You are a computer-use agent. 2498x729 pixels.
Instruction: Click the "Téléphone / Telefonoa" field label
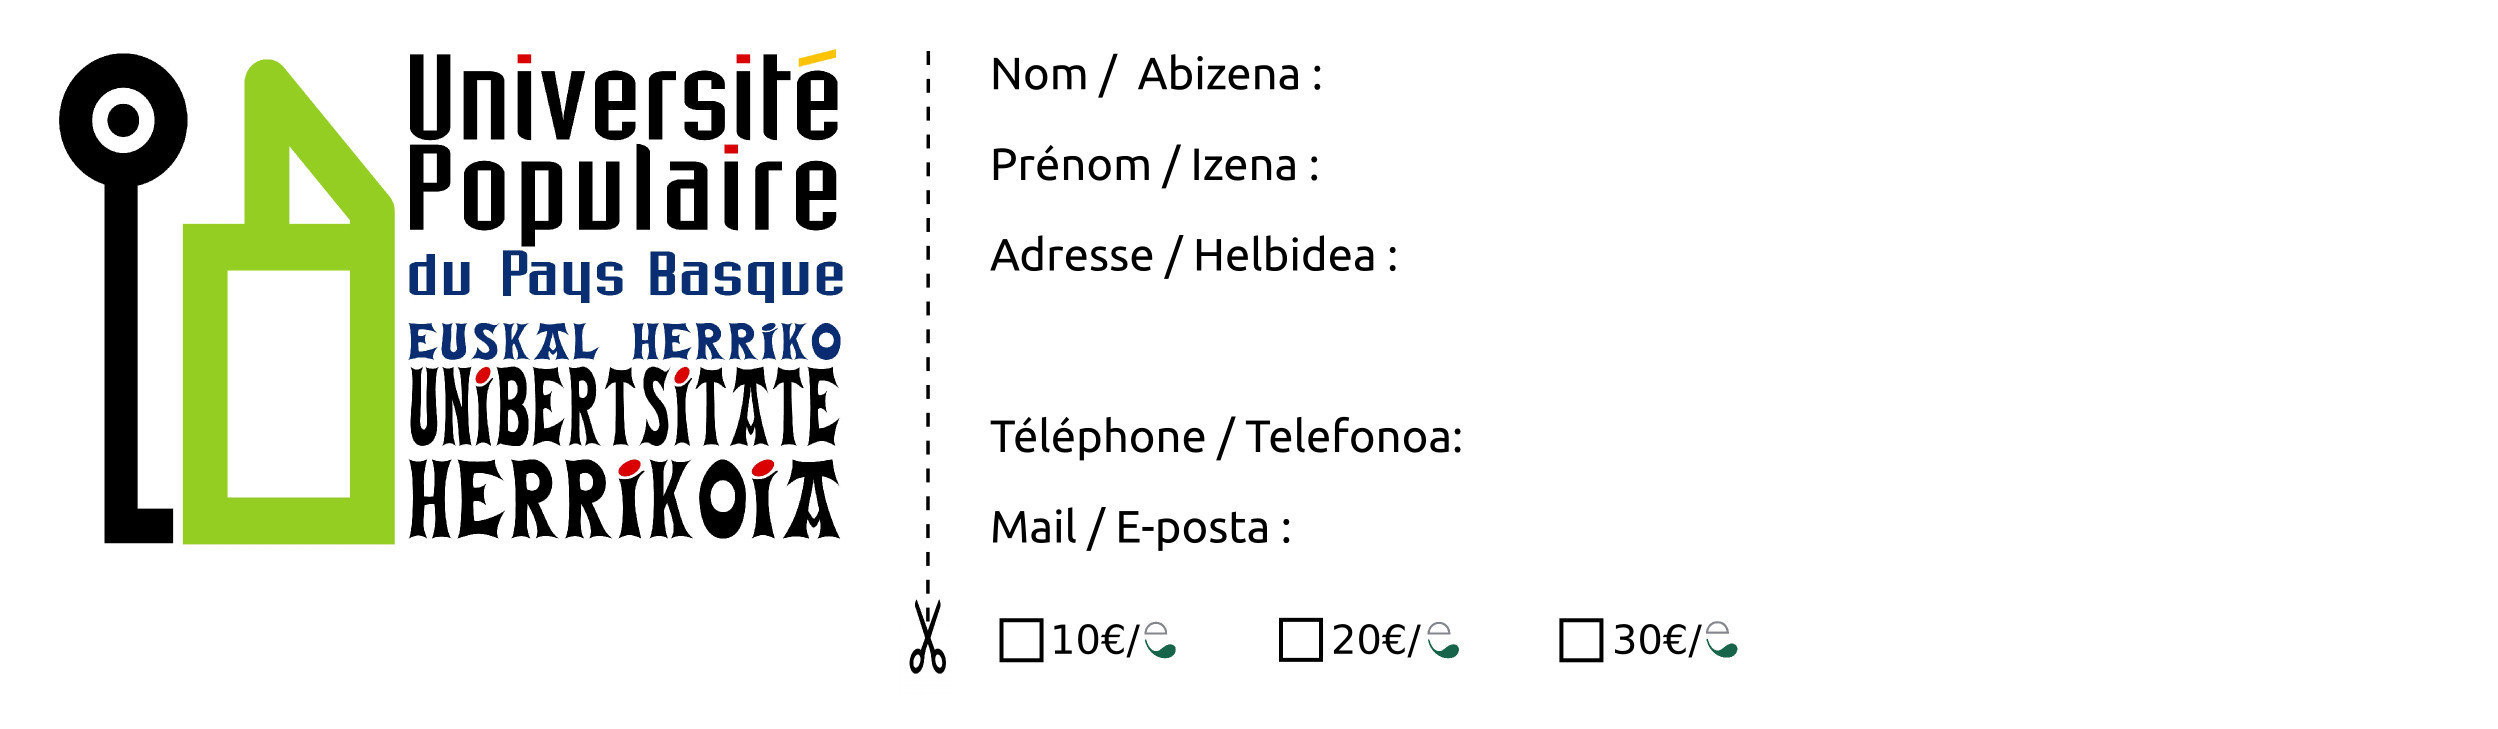point(1226,437)
